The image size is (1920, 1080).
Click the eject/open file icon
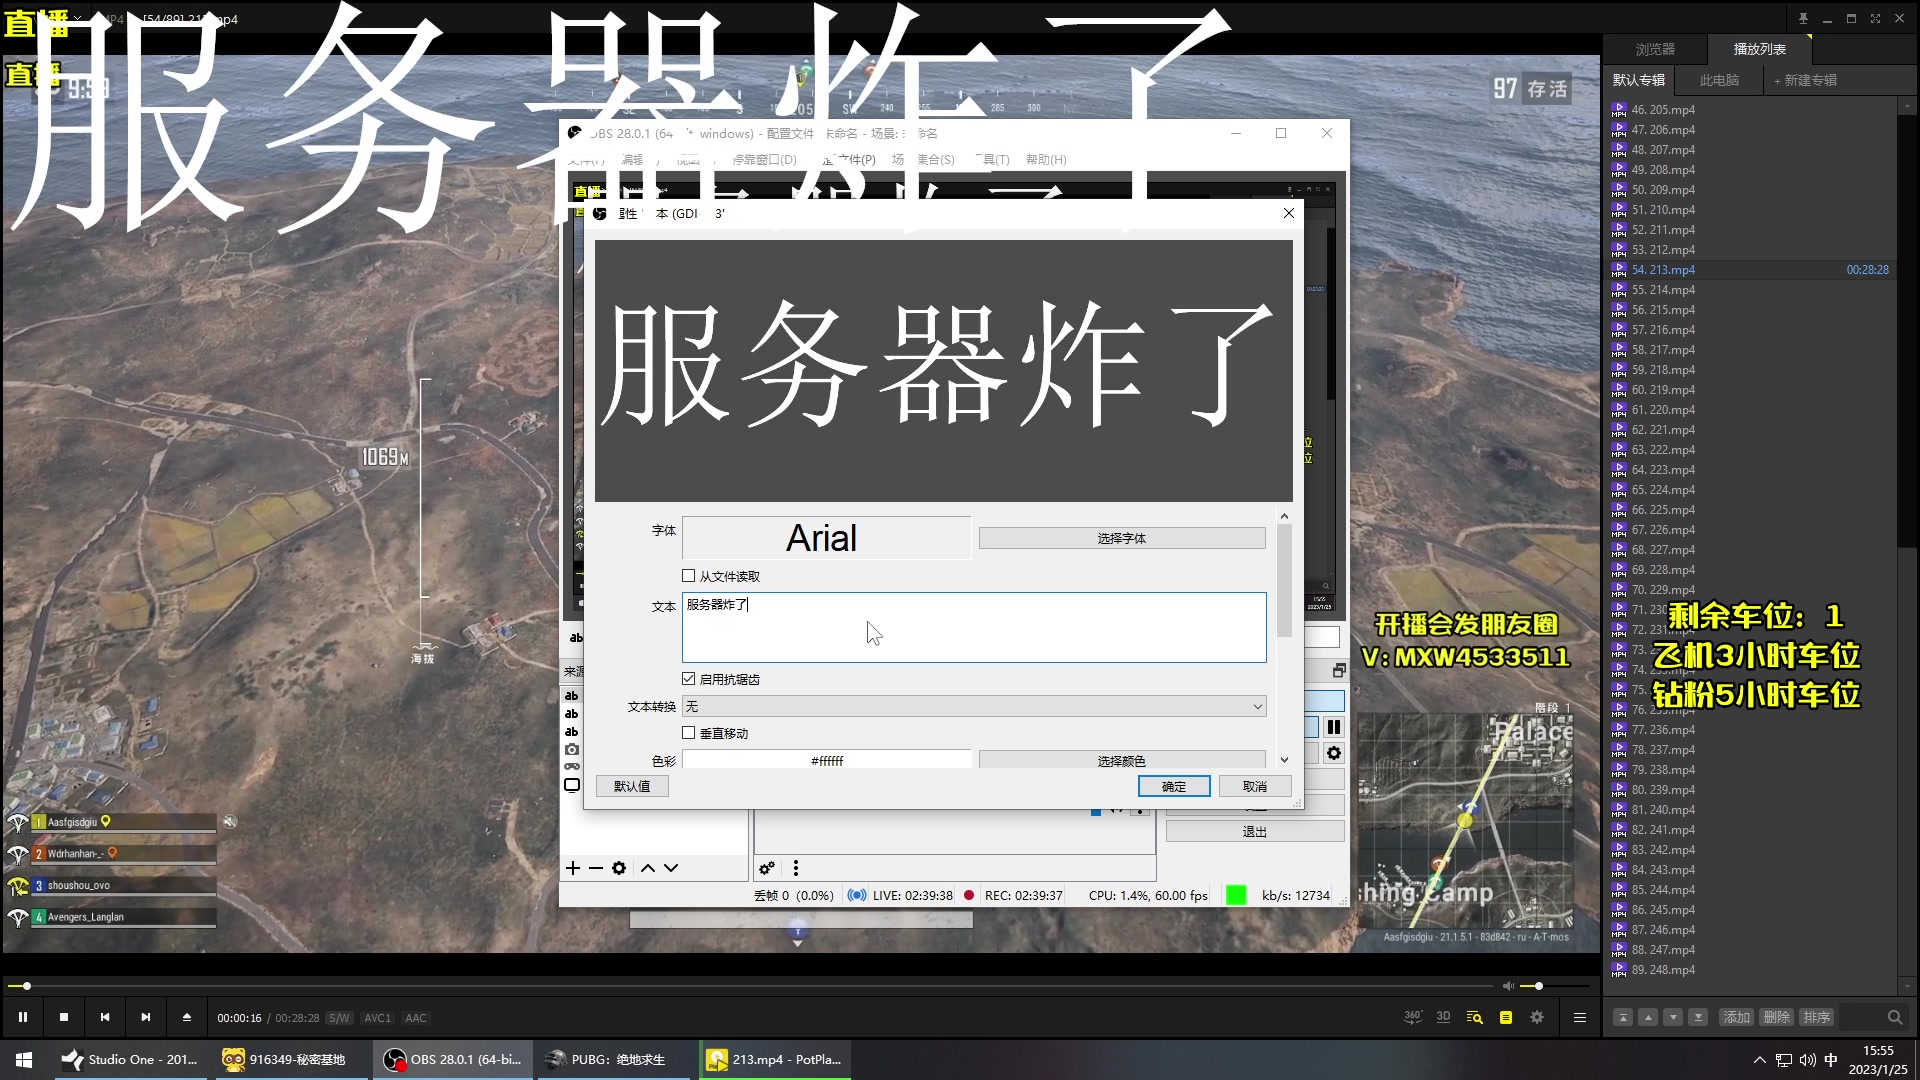tap(187, 1017)
